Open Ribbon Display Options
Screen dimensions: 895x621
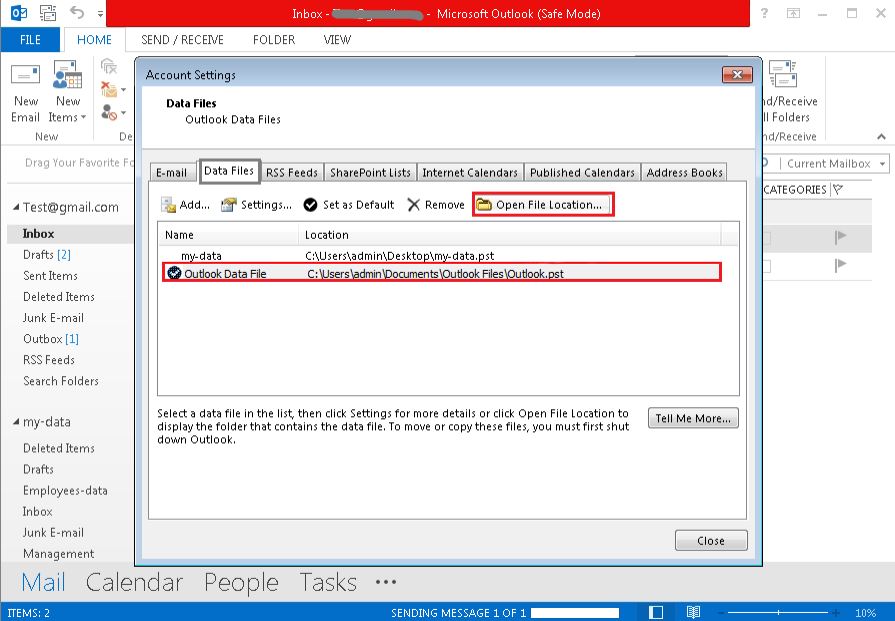coord(793,13)
